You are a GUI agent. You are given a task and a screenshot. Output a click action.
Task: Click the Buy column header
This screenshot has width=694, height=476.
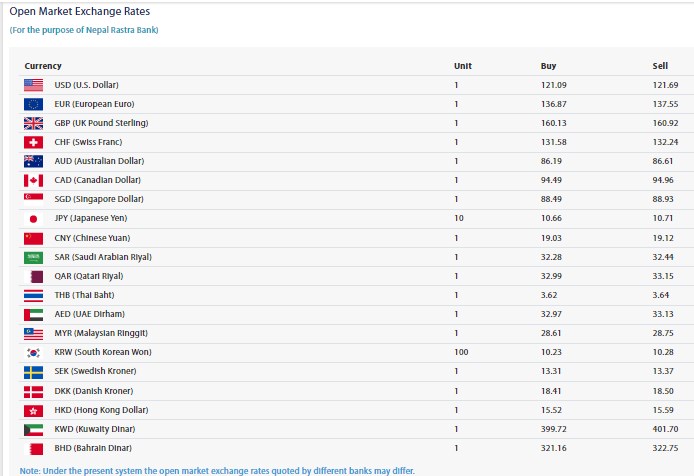tap(548, 66)
